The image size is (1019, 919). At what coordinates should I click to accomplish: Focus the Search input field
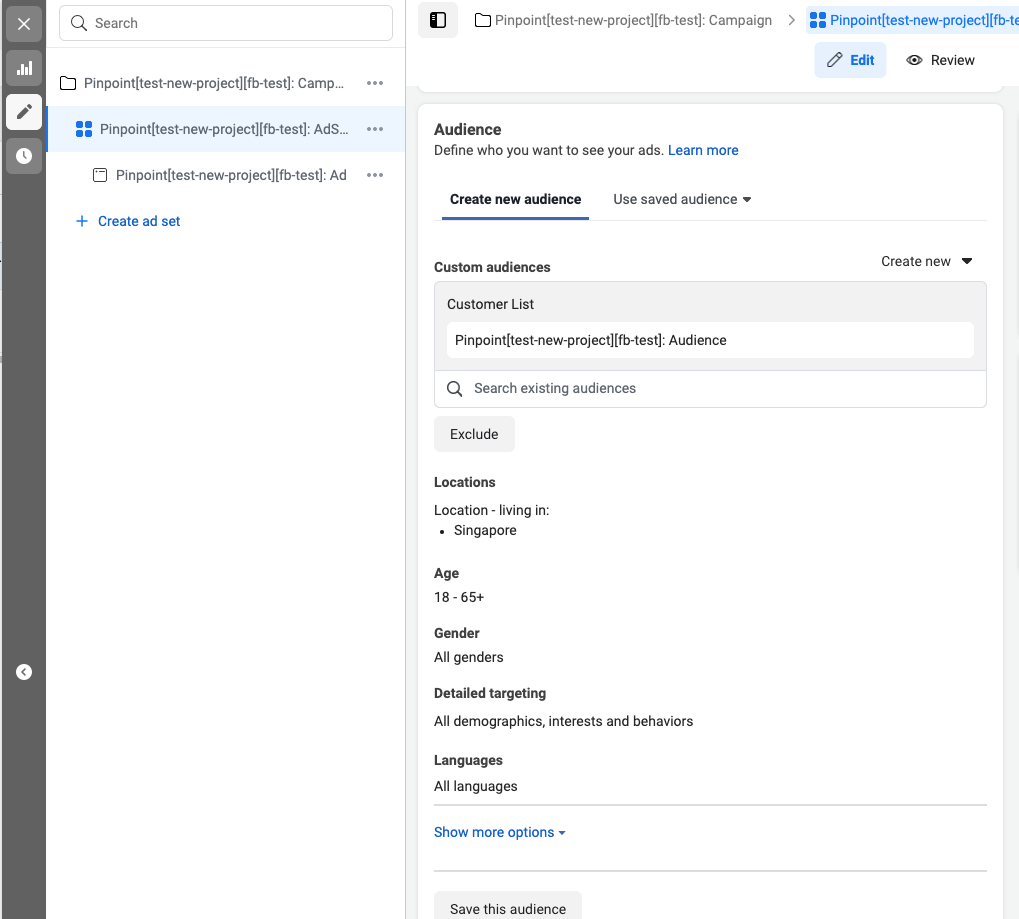[226, 23]
